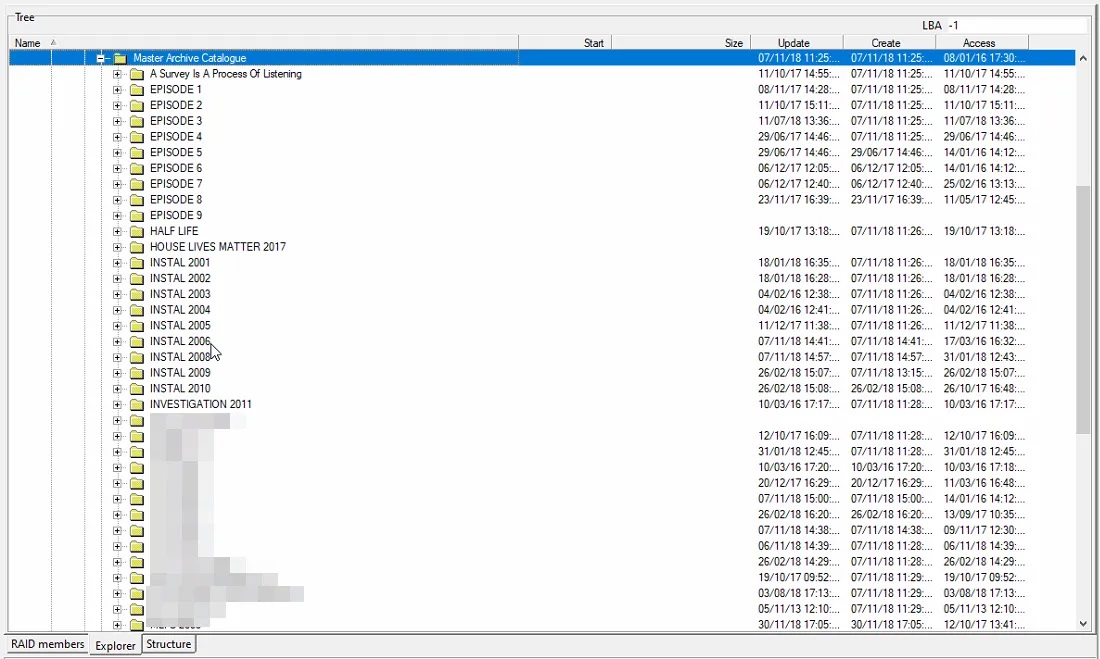Click the Master Archive Catalogue folder icon

click(120, 58)
